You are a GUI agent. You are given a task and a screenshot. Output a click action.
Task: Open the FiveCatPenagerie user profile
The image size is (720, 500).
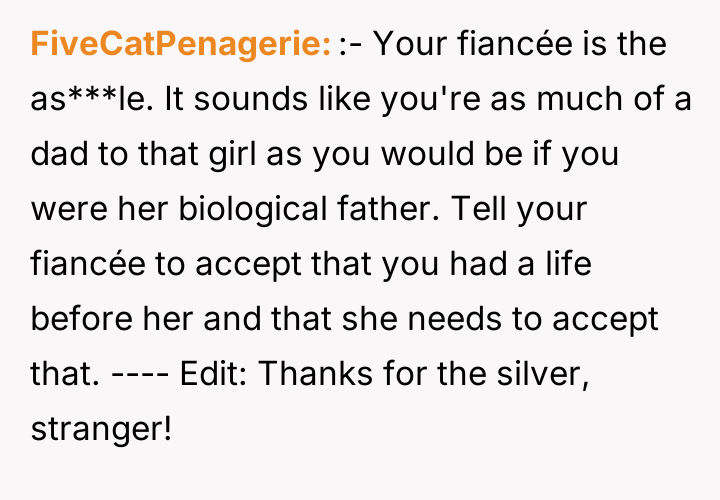pyautogui.click(x=181, y=45)
